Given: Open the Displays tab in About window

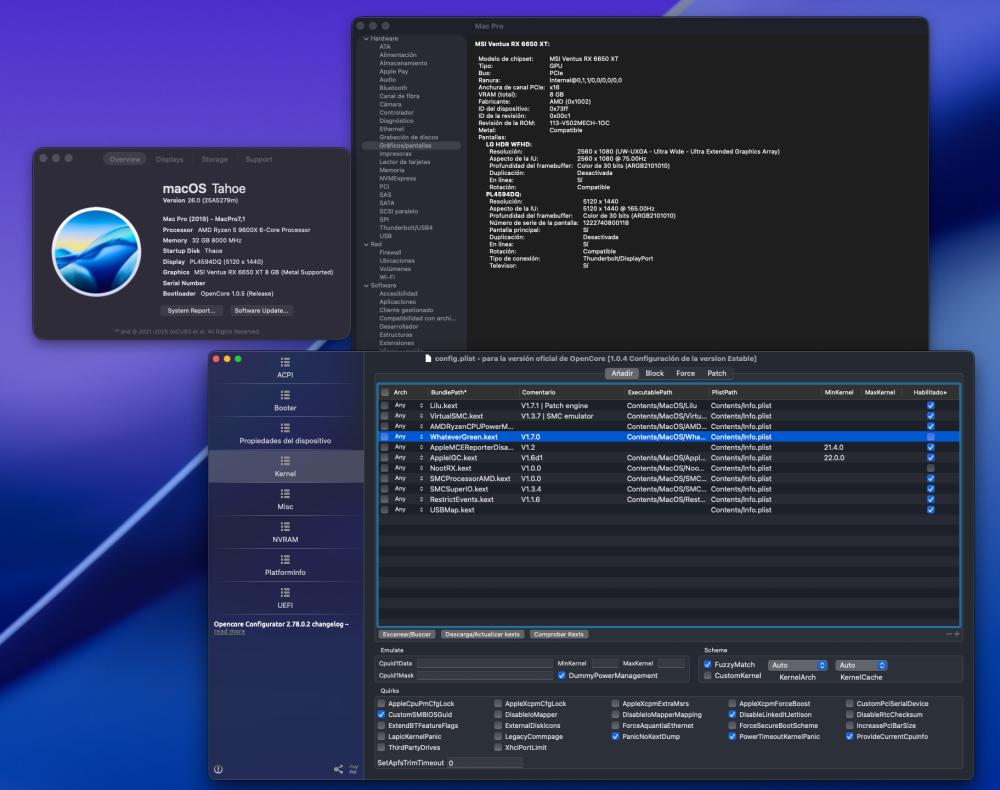Looking at the screenshot, I should coord(170,159).
